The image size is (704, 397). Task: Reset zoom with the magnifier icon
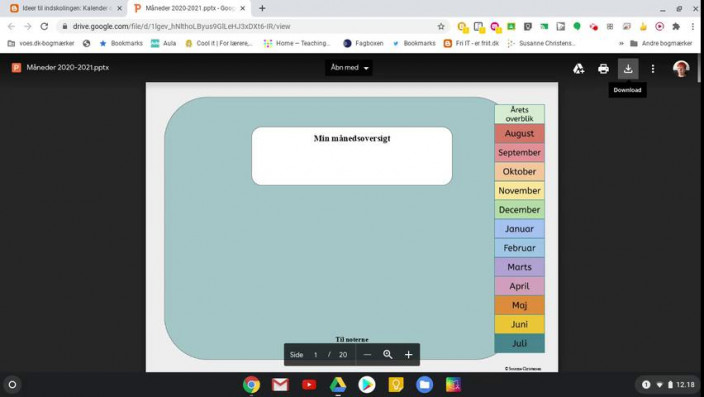pos(387,355)
